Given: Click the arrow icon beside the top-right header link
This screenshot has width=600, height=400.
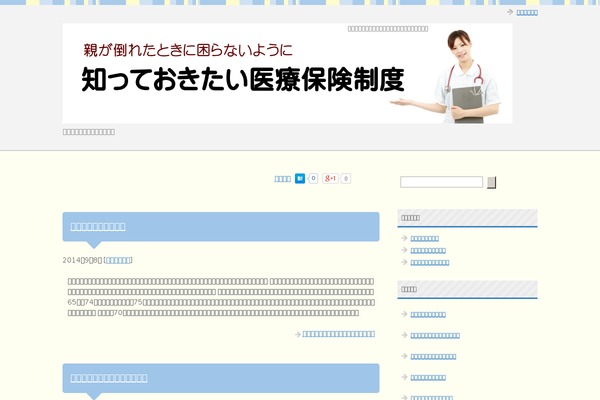Looking at the screenshot, I should click(x=510, y=12).
